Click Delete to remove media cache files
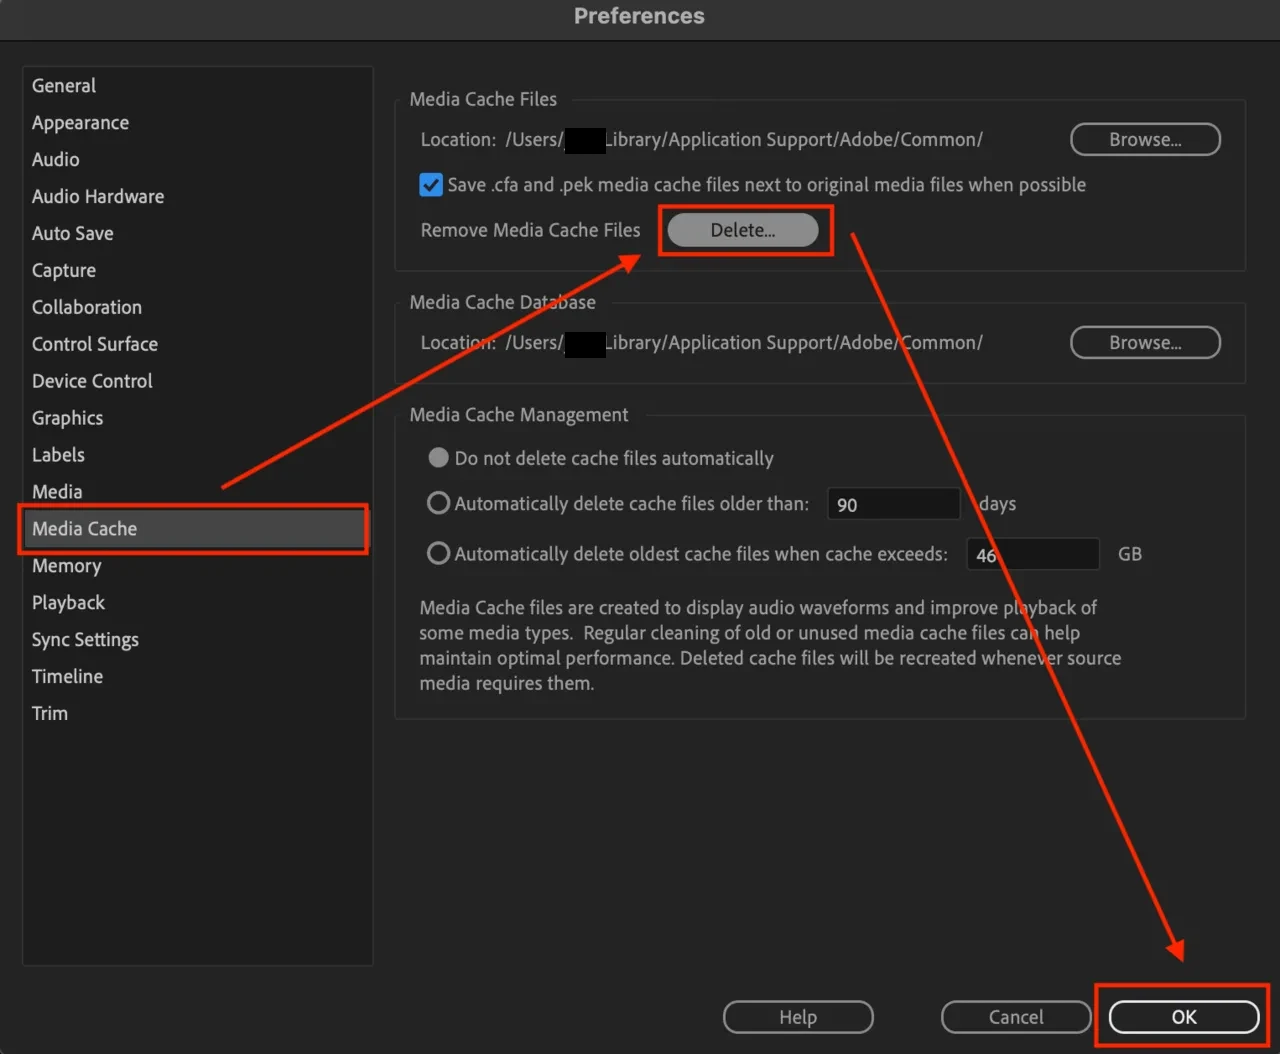 pos(743,230)
